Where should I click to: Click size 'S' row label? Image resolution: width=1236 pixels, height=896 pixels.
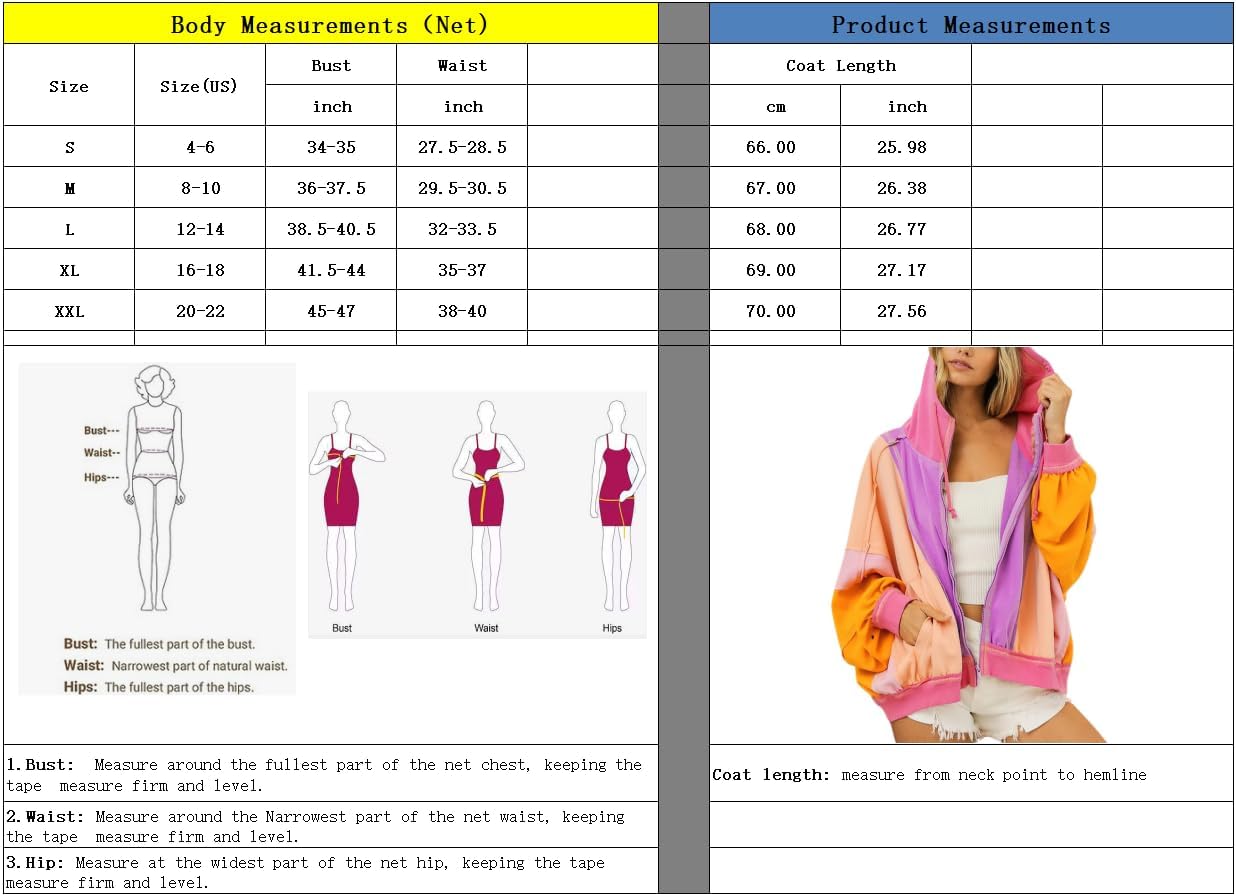click(69, 147)
